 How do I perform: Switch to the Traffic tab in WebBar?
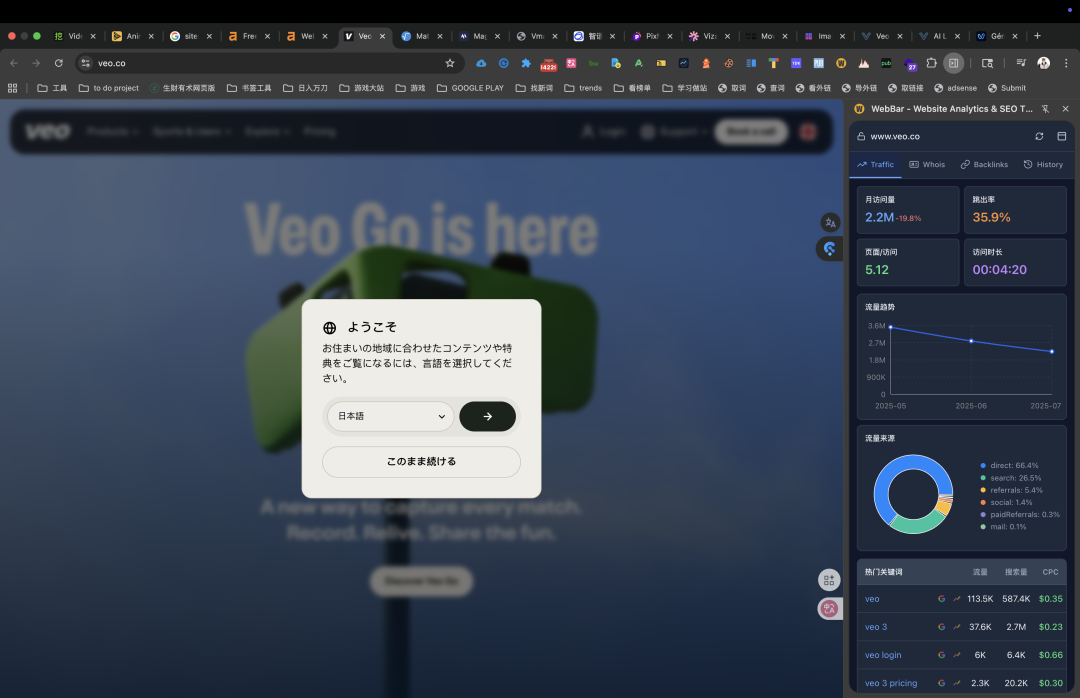[x=875, y=165]
